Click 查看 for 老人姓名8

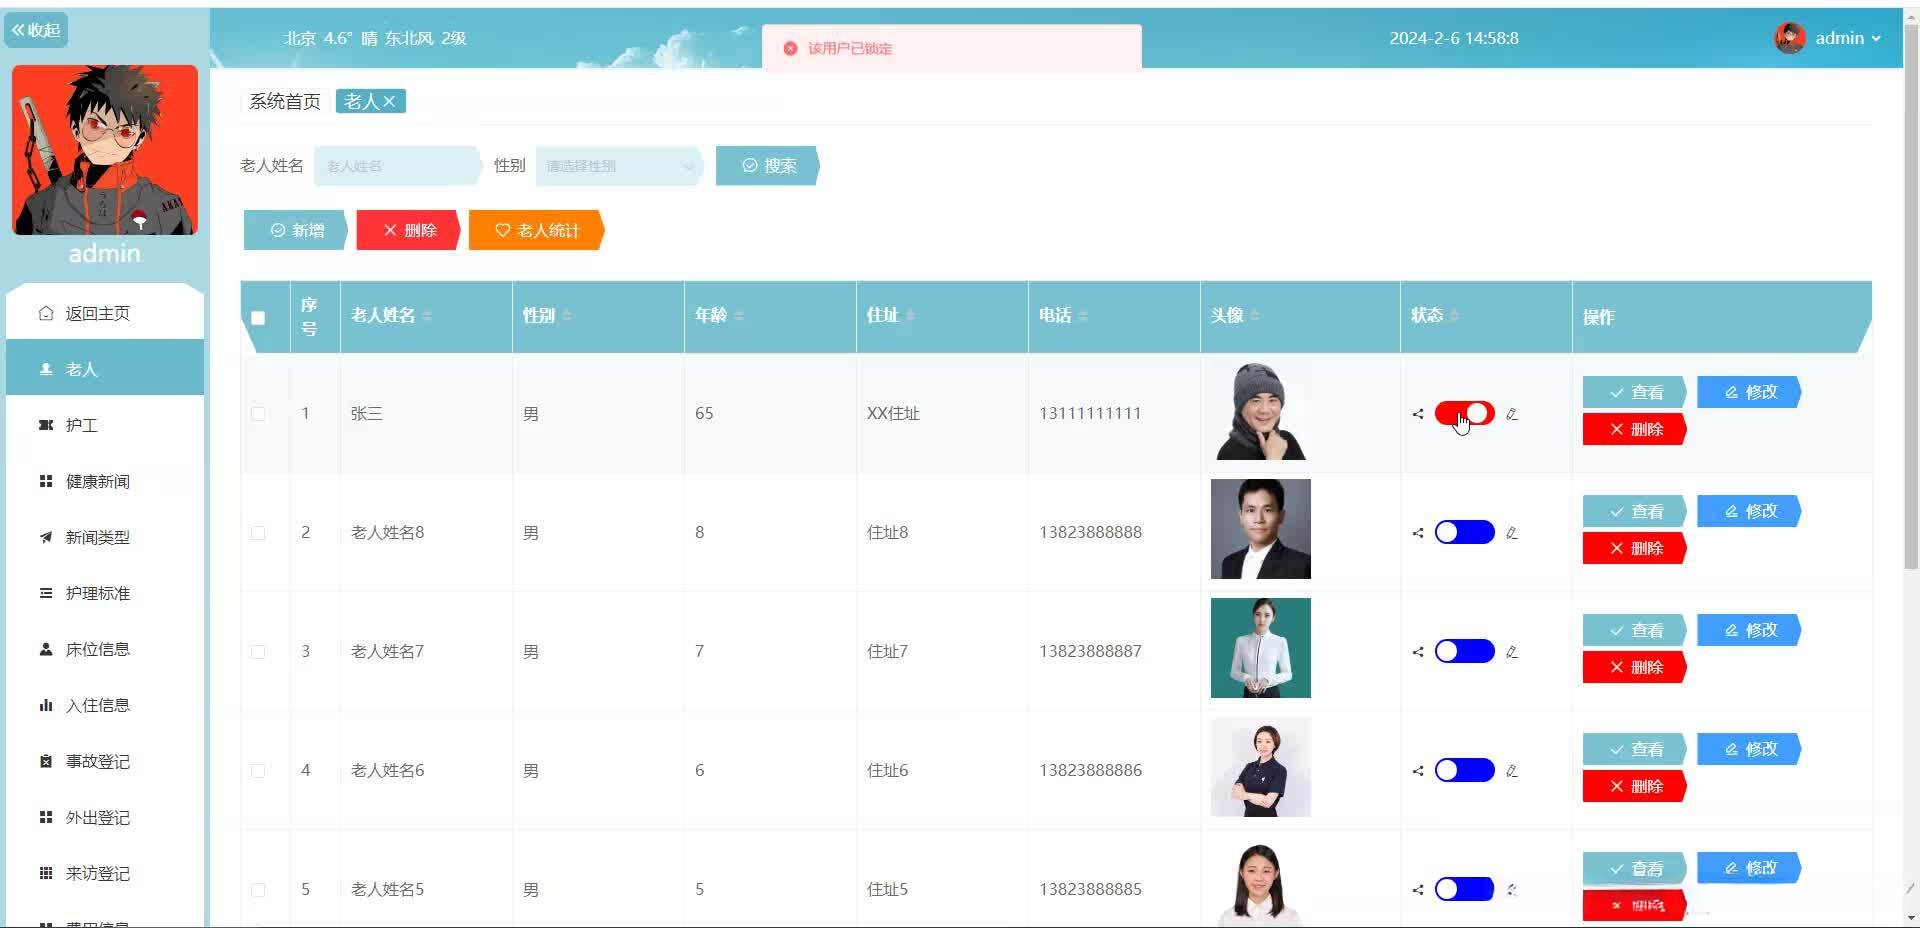tap(1635, 511)
